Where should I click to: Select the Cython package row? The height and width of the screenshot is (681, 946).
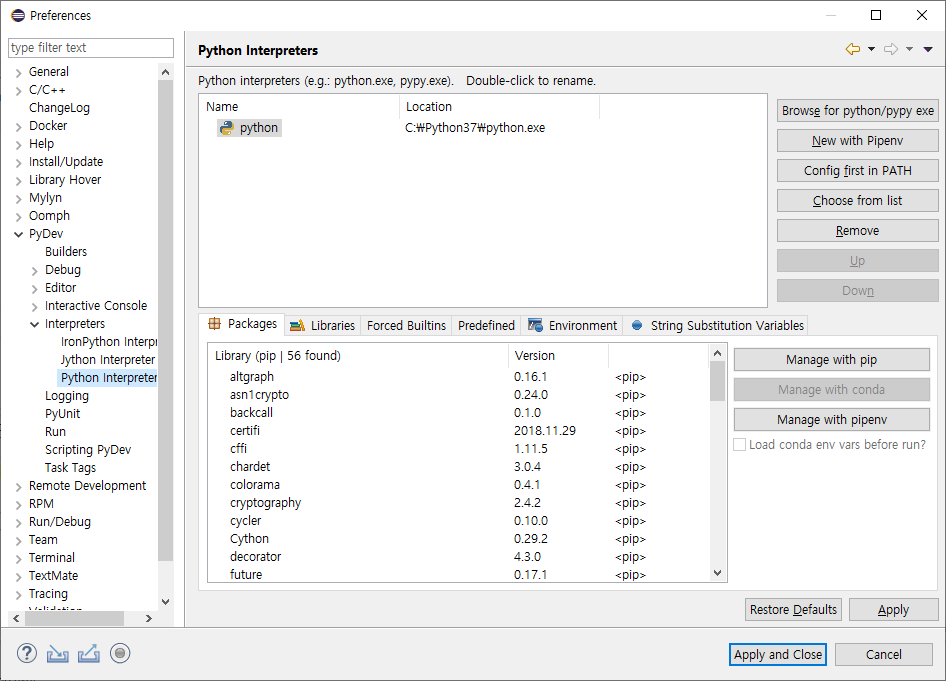pos(459,539)
